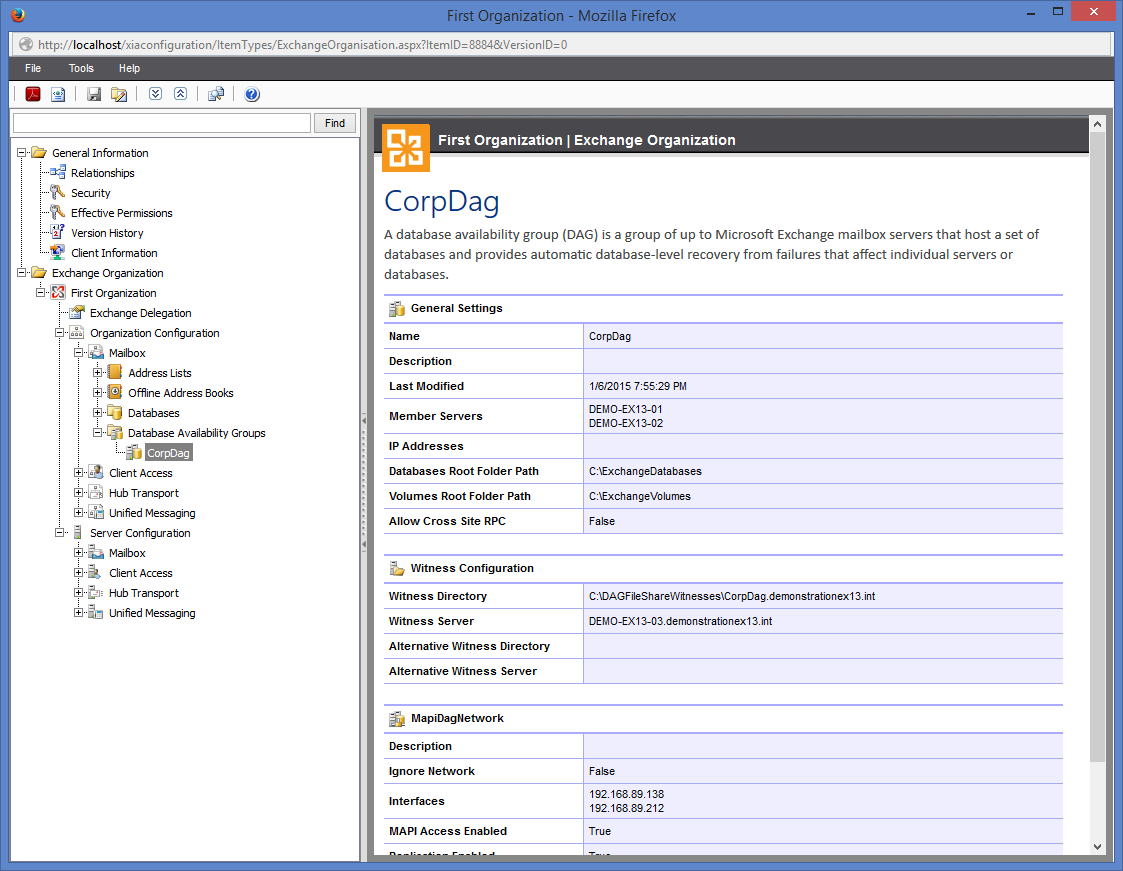This screenshot has height=871, width=1123.
Task: Click the Version History icon
Action: [x=58, y=233]
